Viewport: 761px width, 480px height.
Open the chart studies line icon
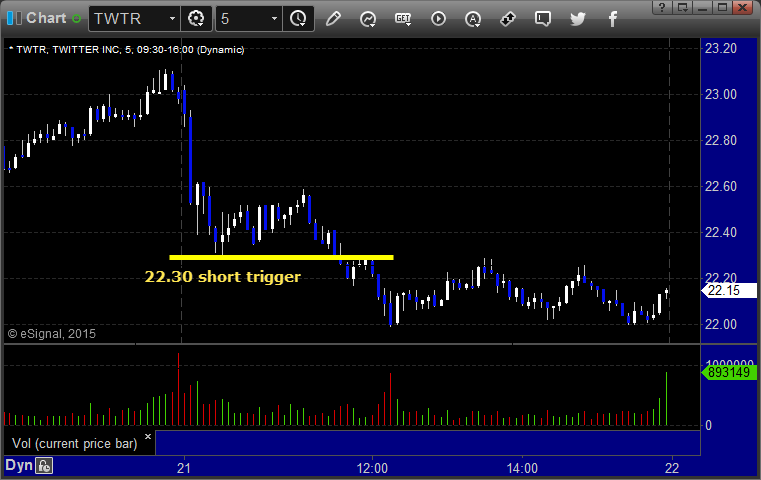368,19
